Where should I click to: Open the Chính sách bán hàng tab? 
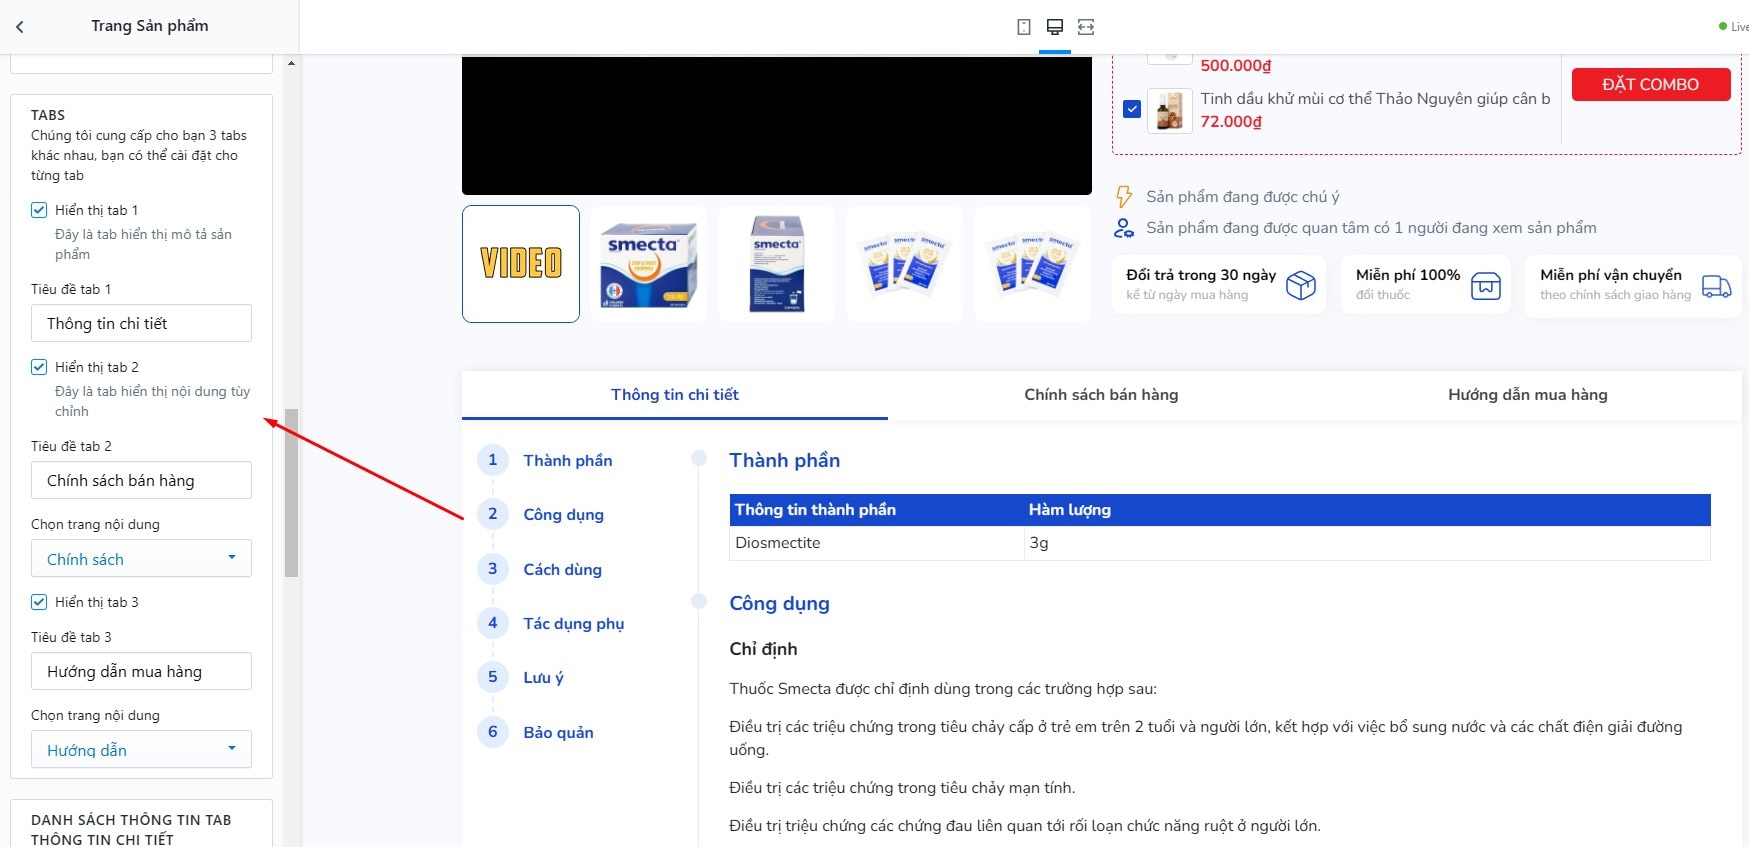click(1101, 395)
